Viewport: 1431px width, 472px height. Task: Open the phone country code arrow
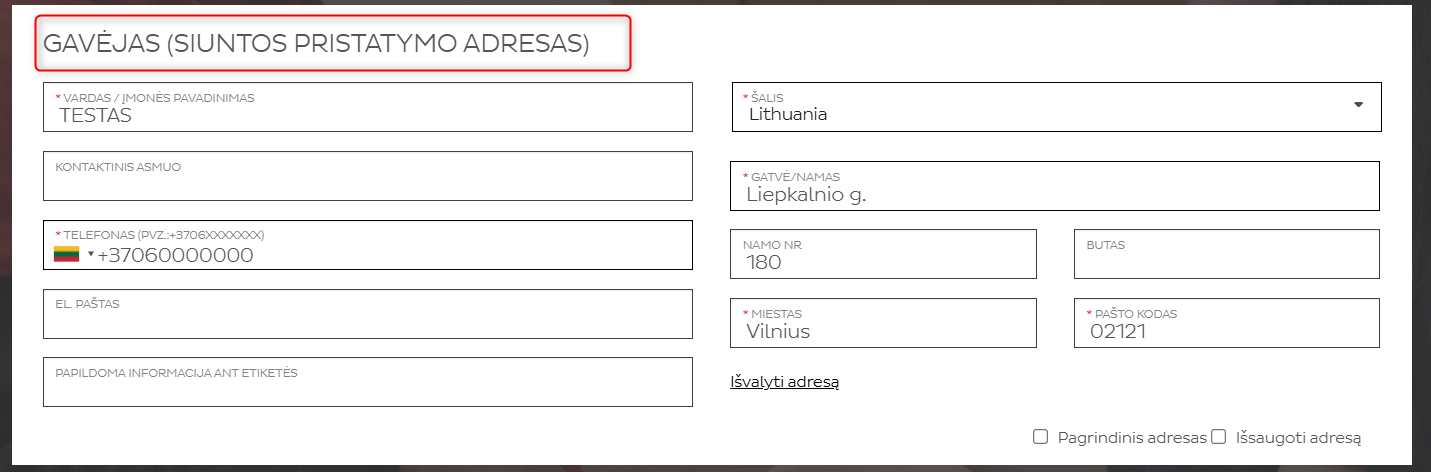(x=90, y=254)
